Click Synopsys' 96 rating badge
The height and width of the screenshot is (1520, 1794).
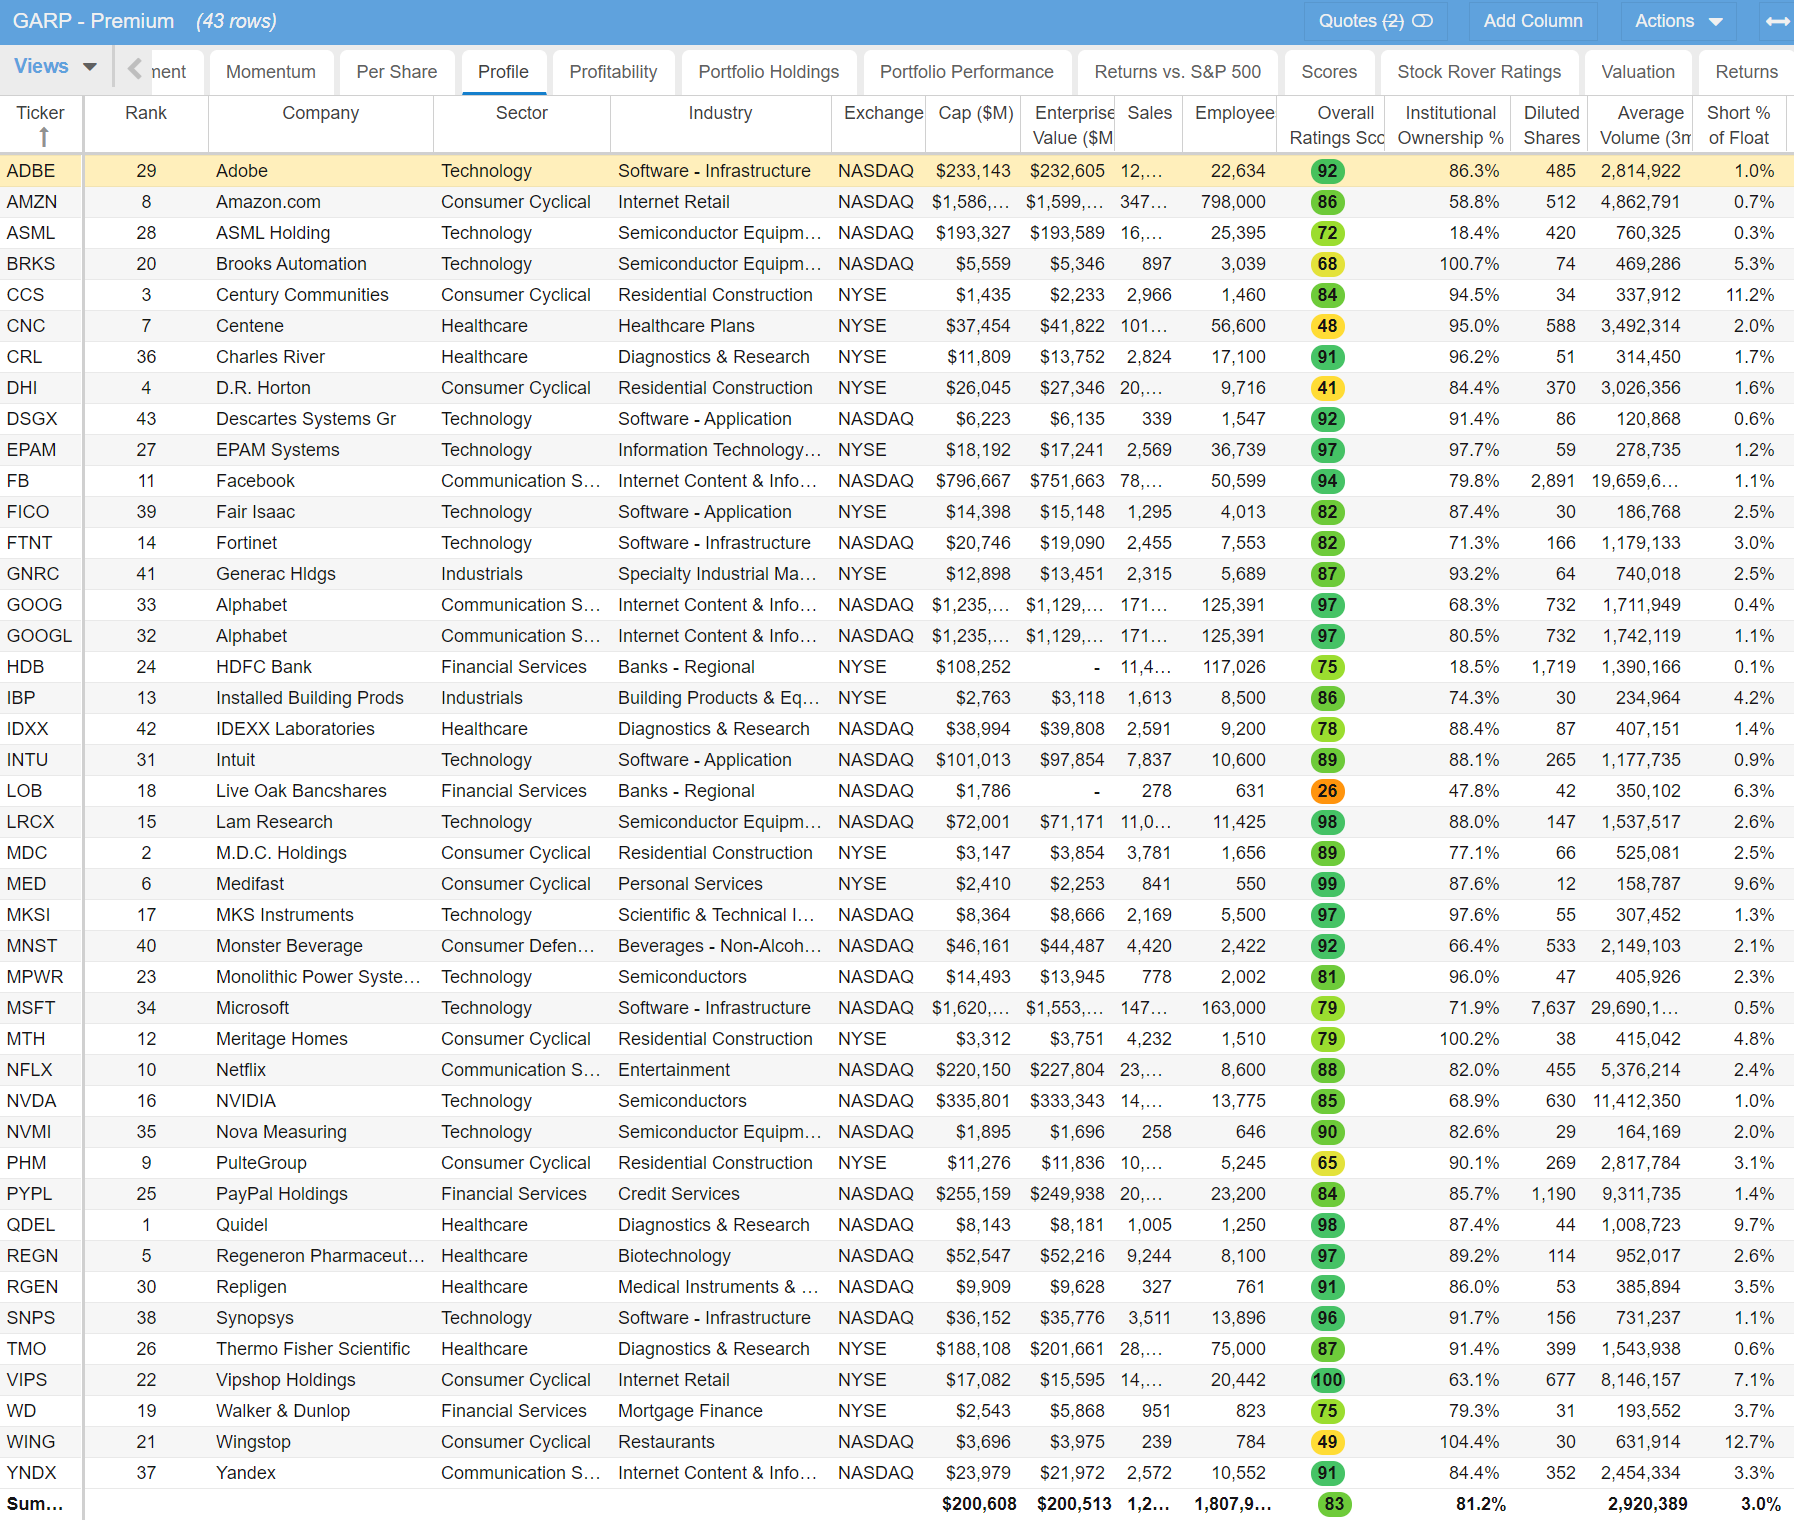tap(1327, 1318)
